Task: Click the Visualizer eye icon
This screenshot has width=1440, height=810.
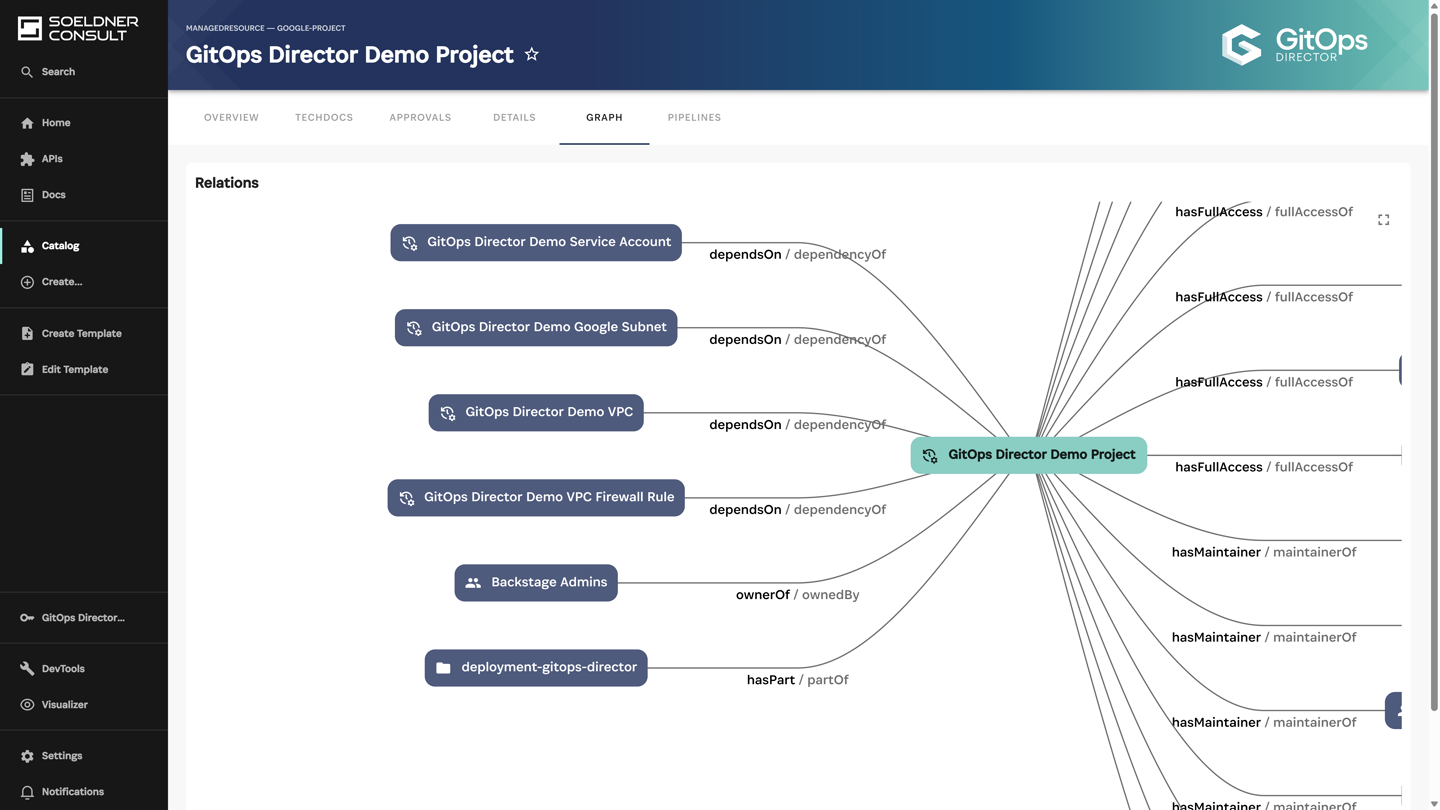Action: click(27, 705)
